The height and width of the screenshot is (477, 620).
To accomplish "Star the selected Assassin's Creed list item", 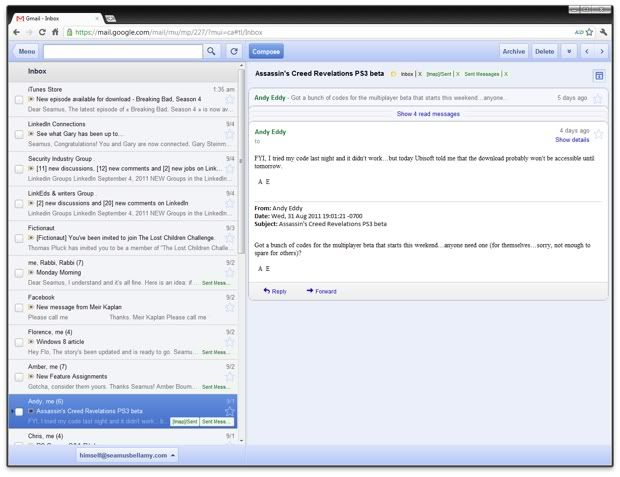I will 229,411.
